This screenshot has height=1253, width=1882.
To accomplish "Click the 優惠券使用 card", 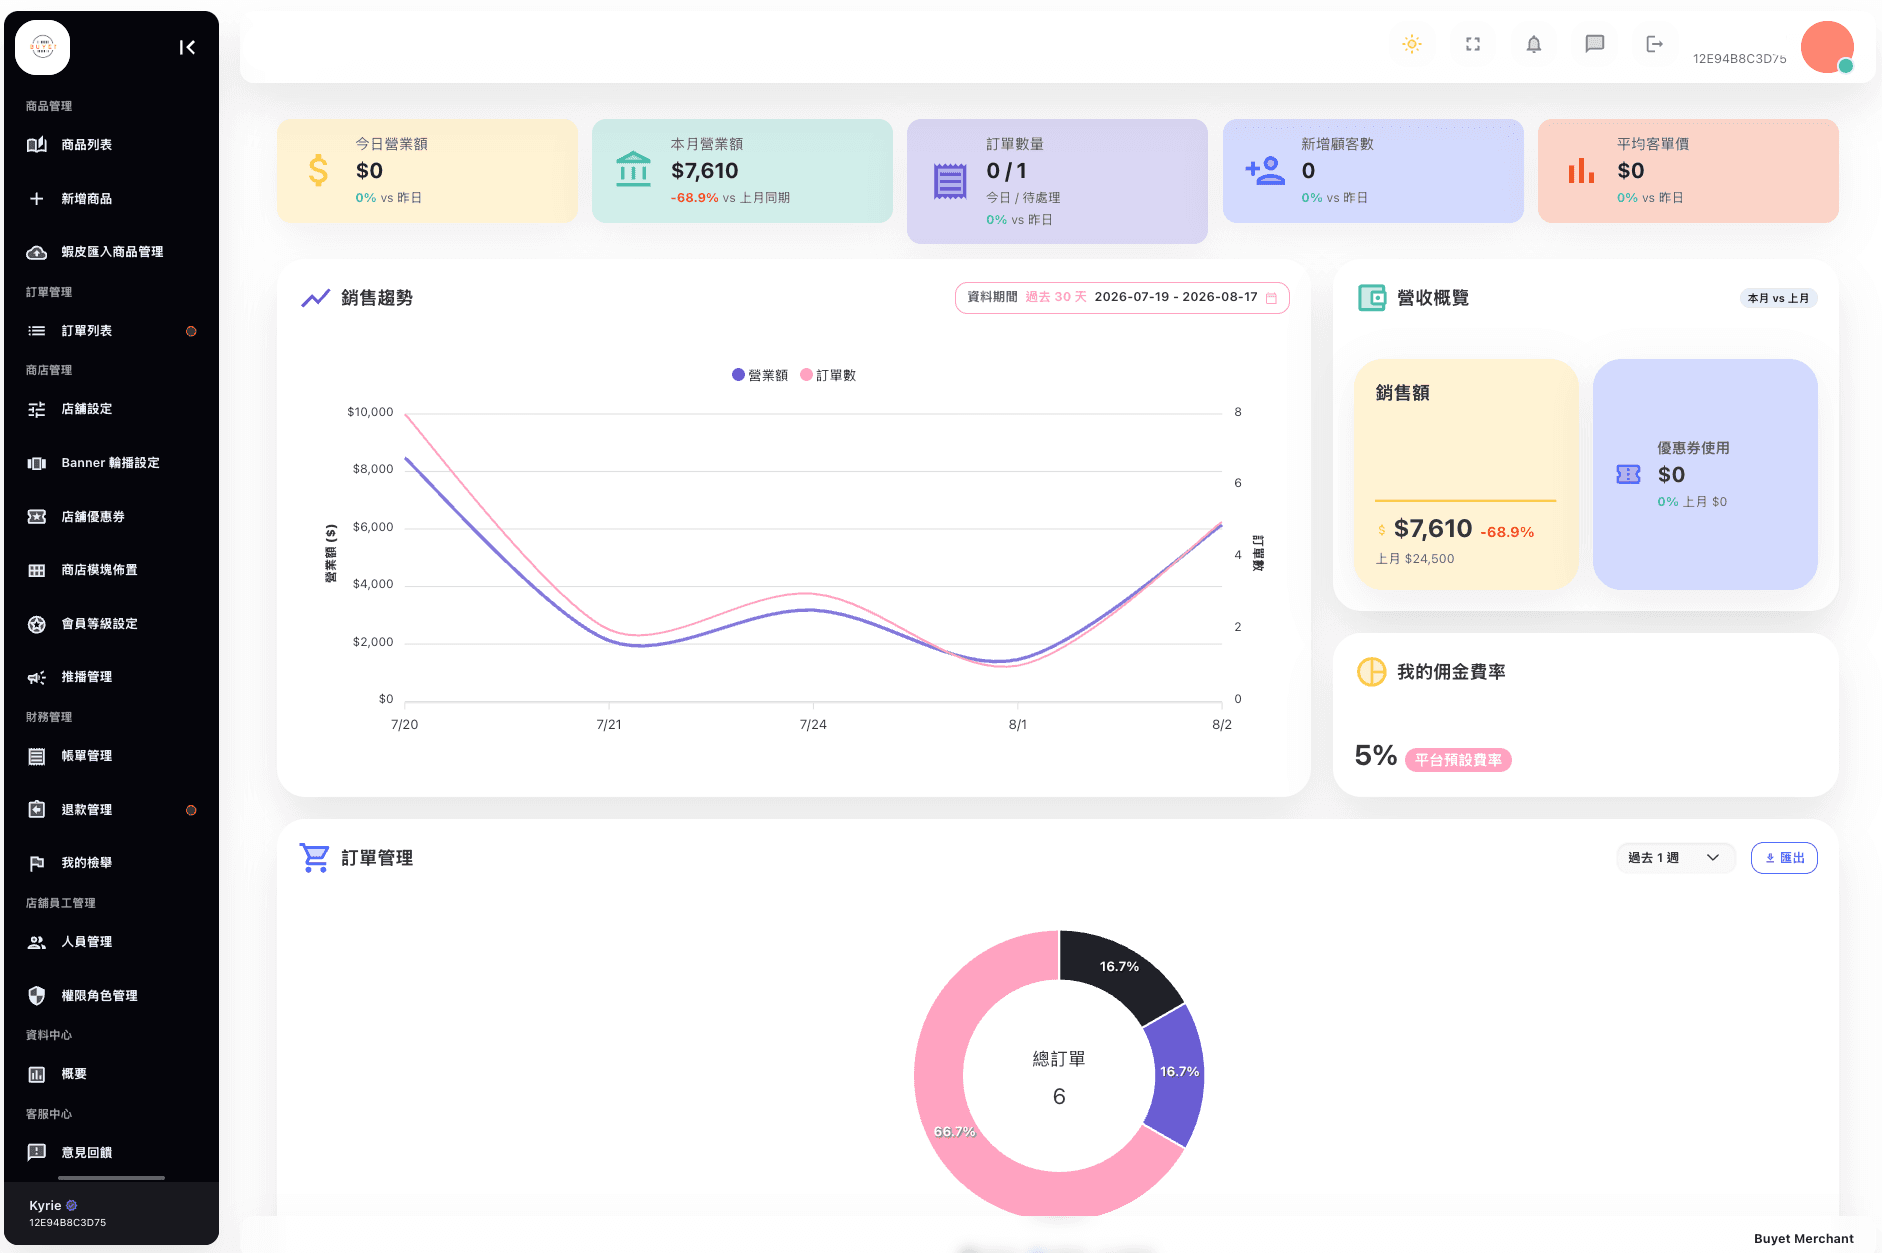I will 1705,474.
